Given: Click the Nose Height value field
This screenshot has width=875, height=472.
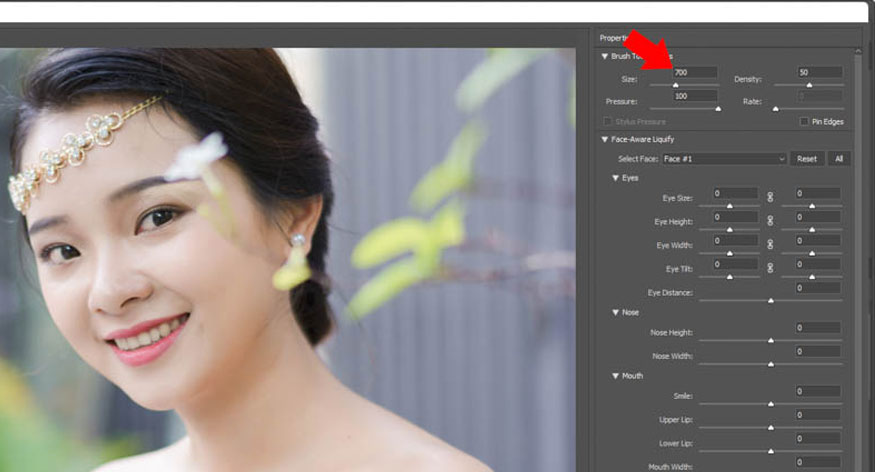Looking at the screenshot, I should coord(818,327).
